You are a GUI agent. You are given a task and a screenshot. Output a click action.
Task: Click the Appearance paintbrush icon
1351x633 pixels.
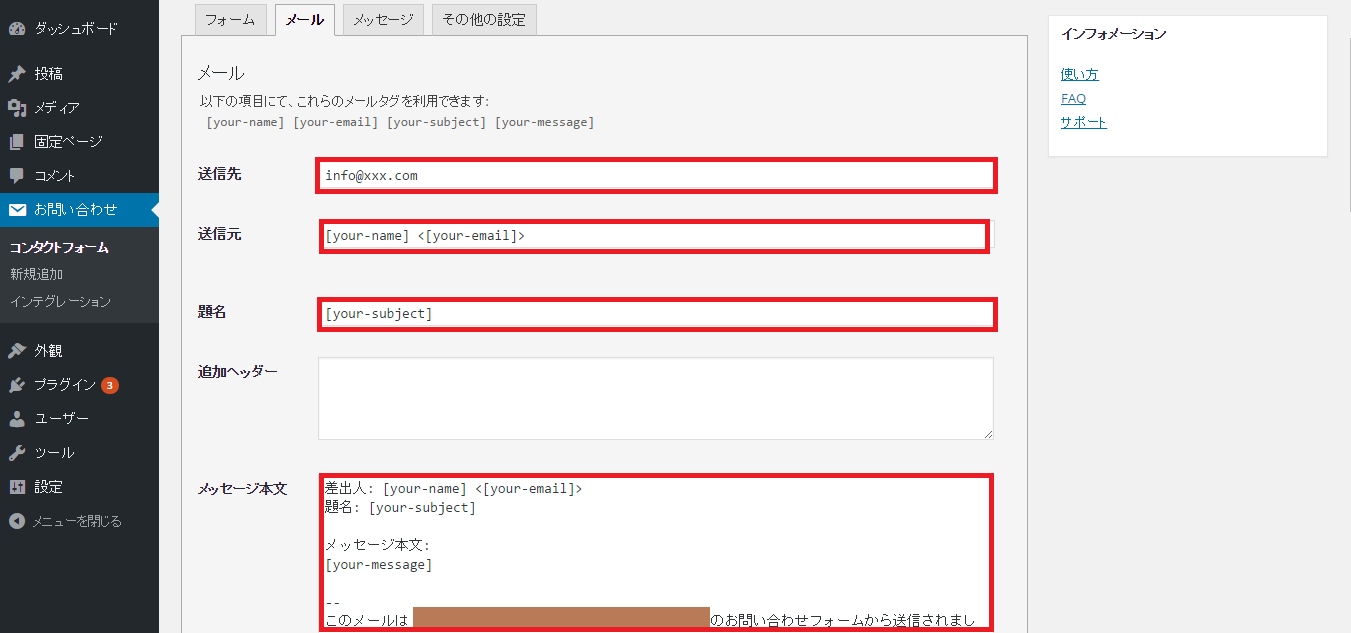point(17,351)
